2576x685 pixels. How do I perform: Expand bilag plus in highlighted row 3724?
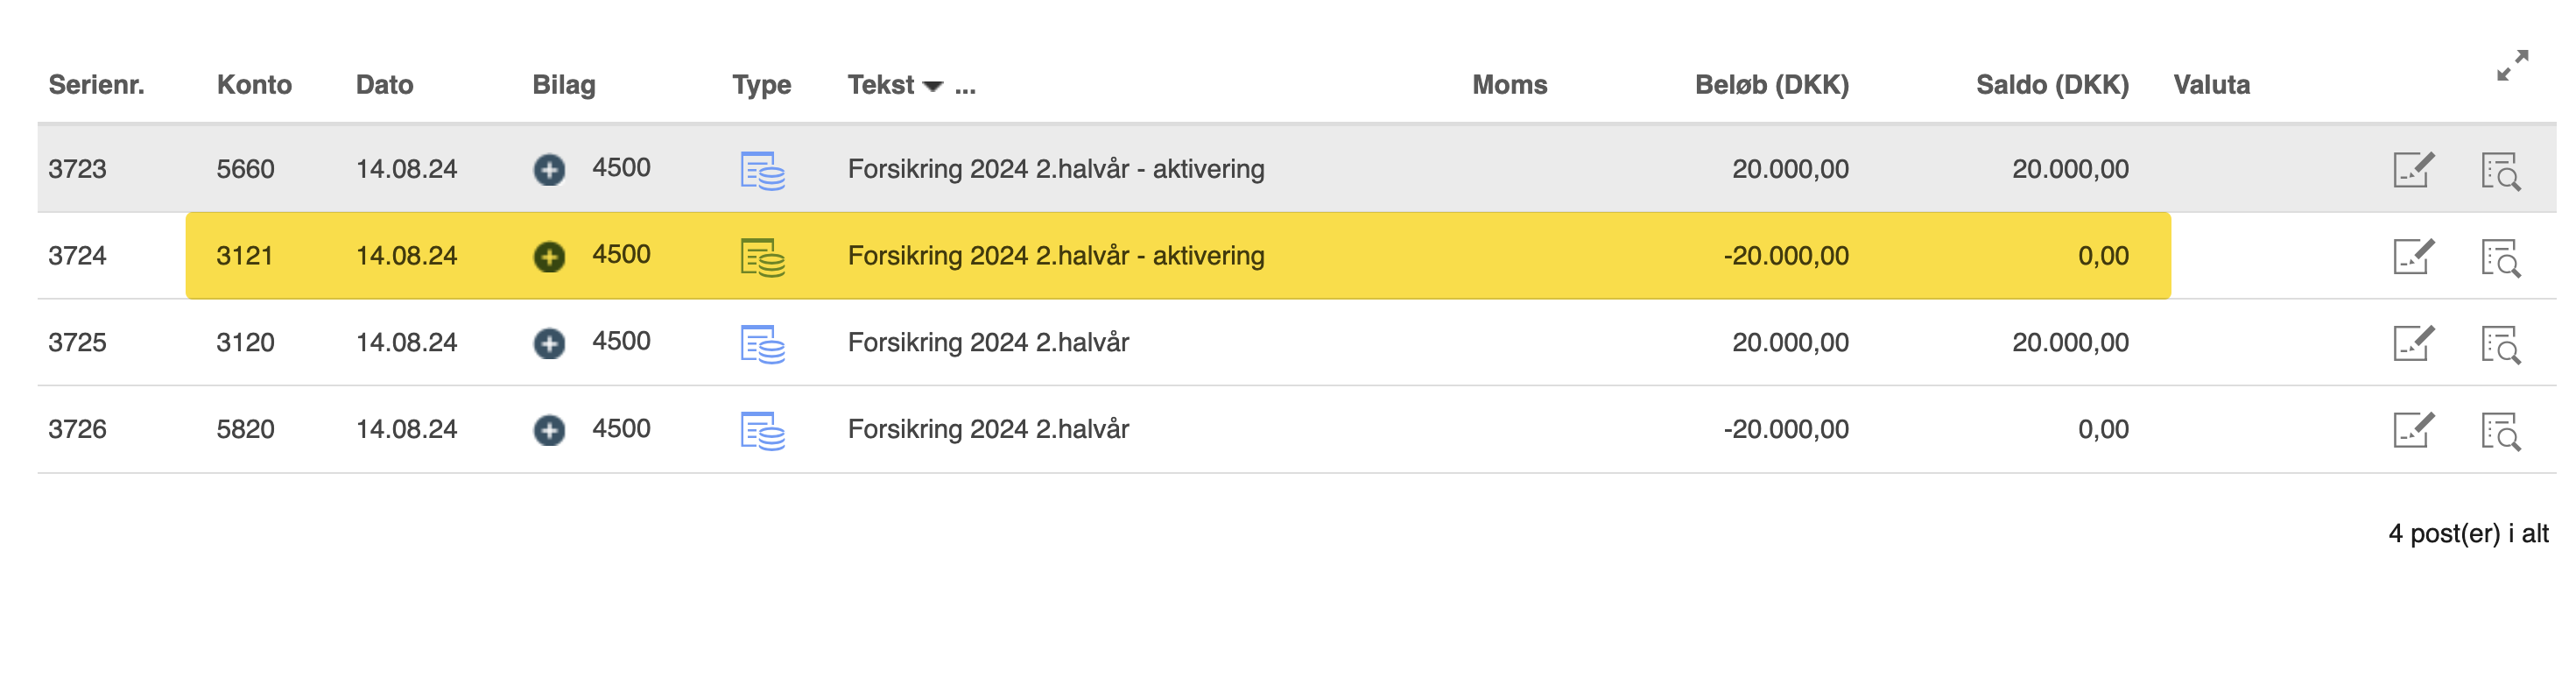tap(549, 257)
